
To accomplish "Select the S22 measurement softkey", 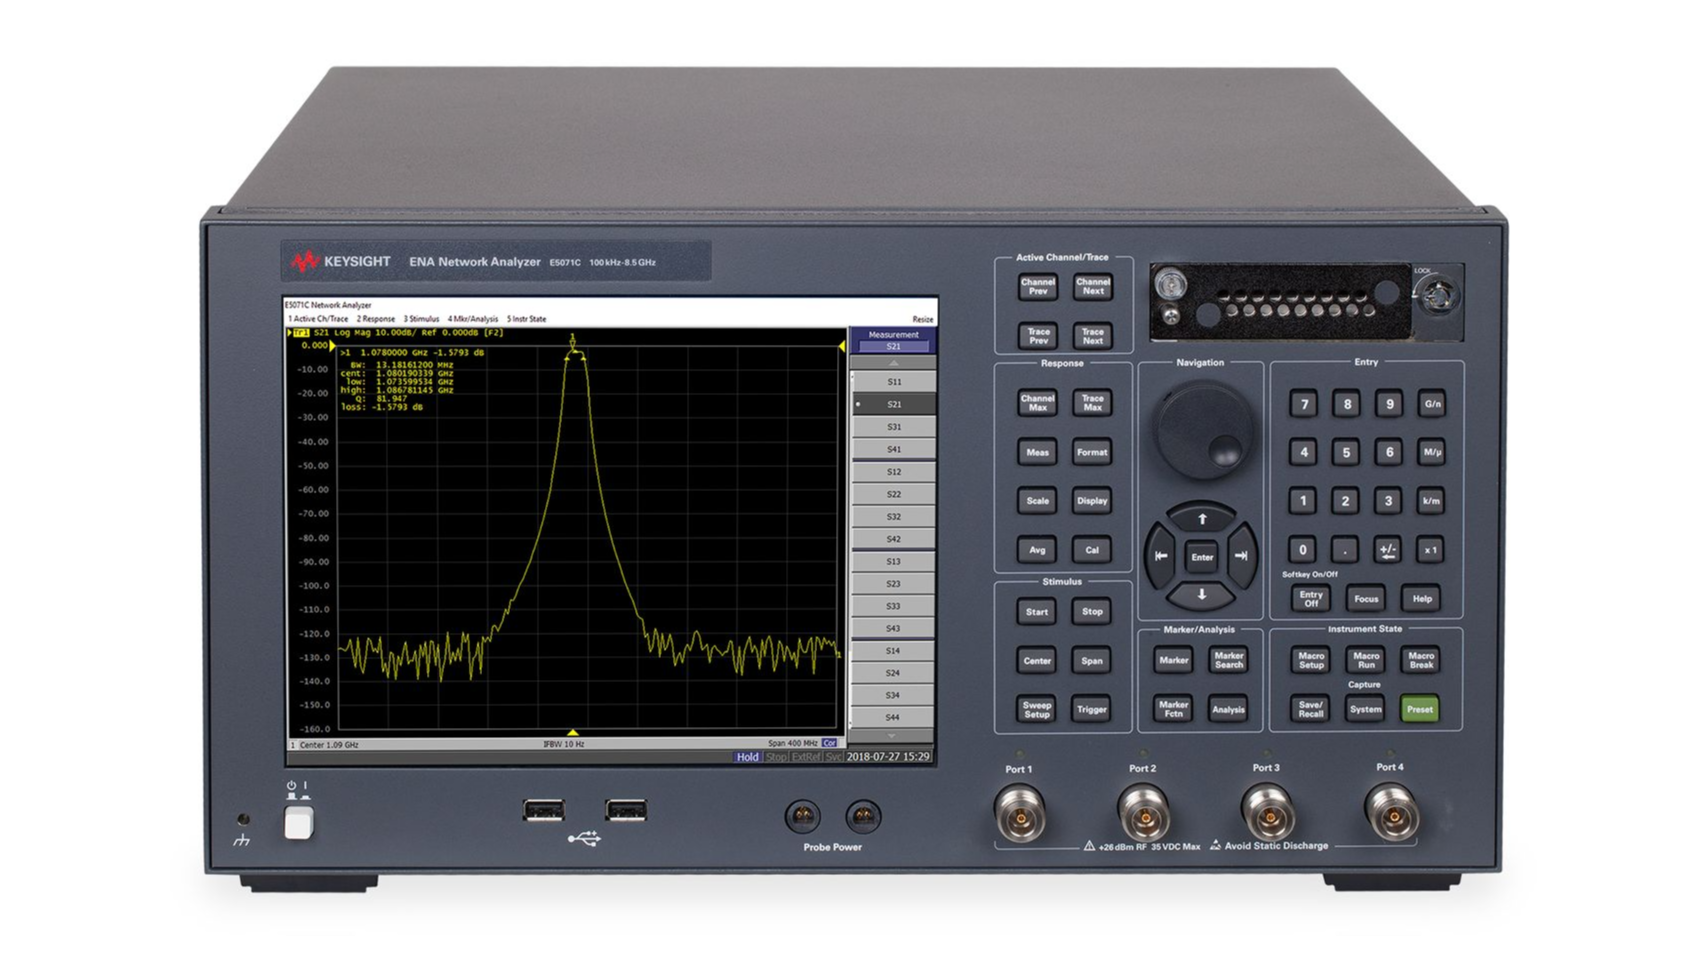I will 893,494.
